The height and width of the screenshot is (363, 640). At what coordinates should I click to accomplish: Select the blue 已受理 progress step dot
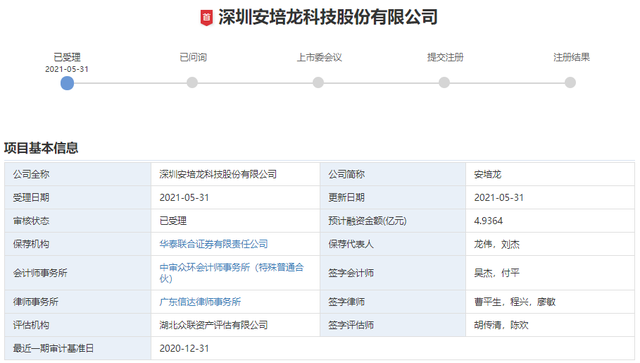67,83
